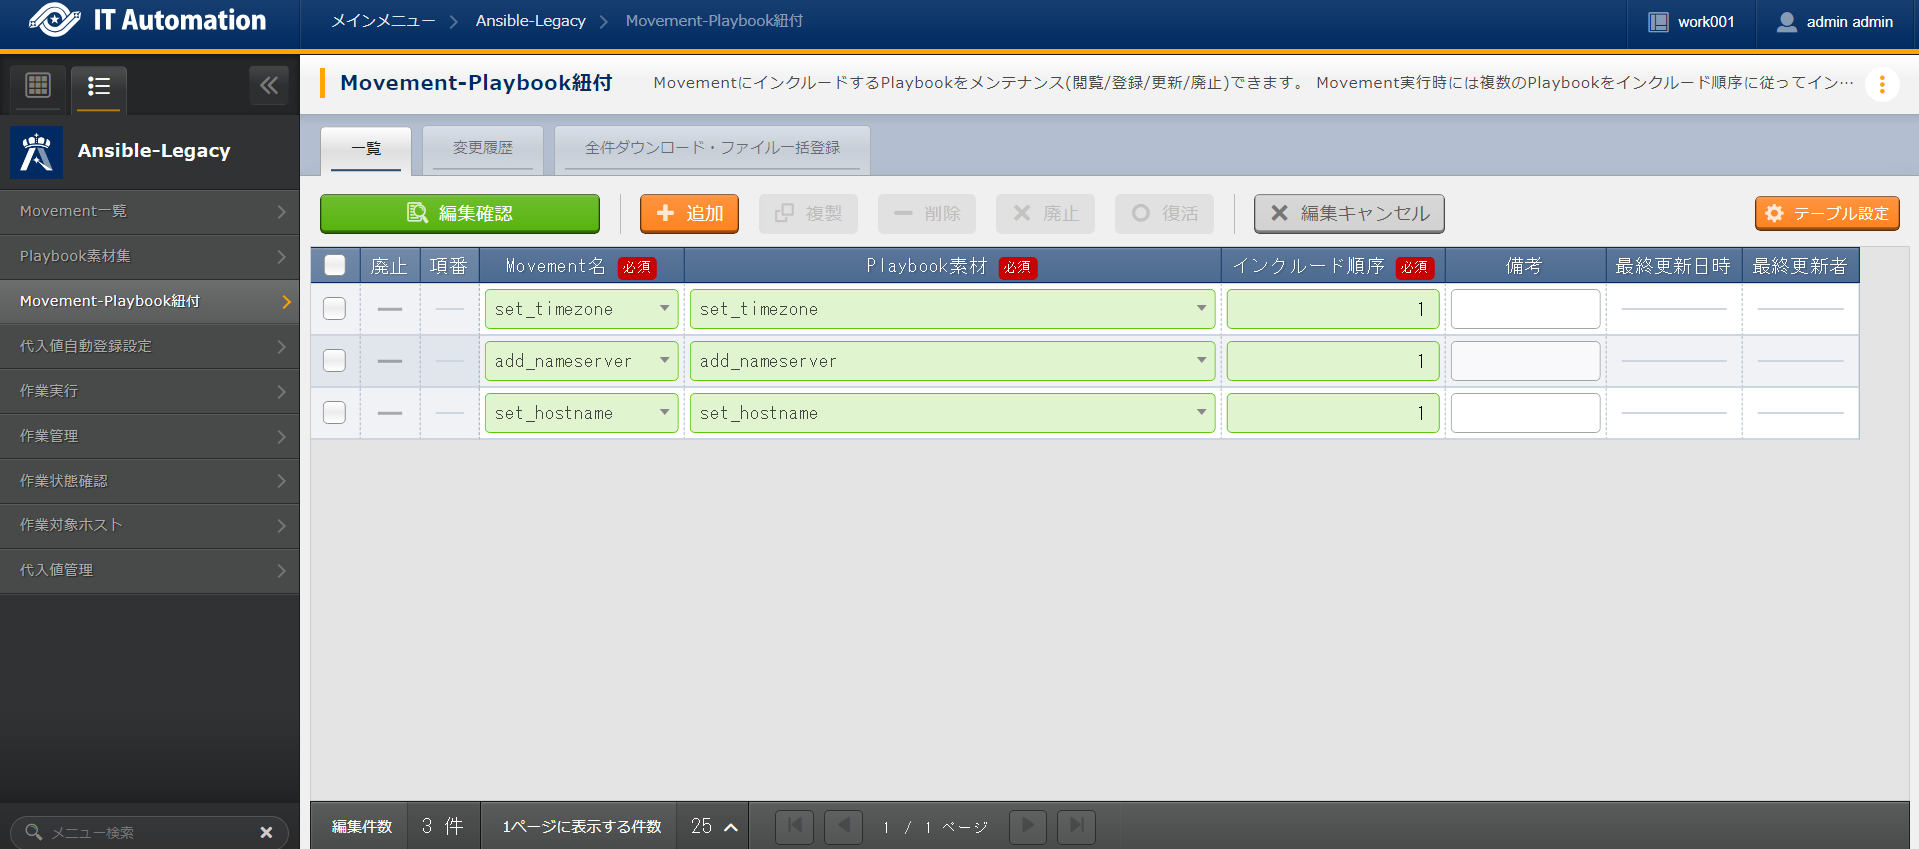Open 全件ダウンロード・ファイル一括登録 tab
The width and height of the screenshot is (1919, 849).
coord(712,148)
